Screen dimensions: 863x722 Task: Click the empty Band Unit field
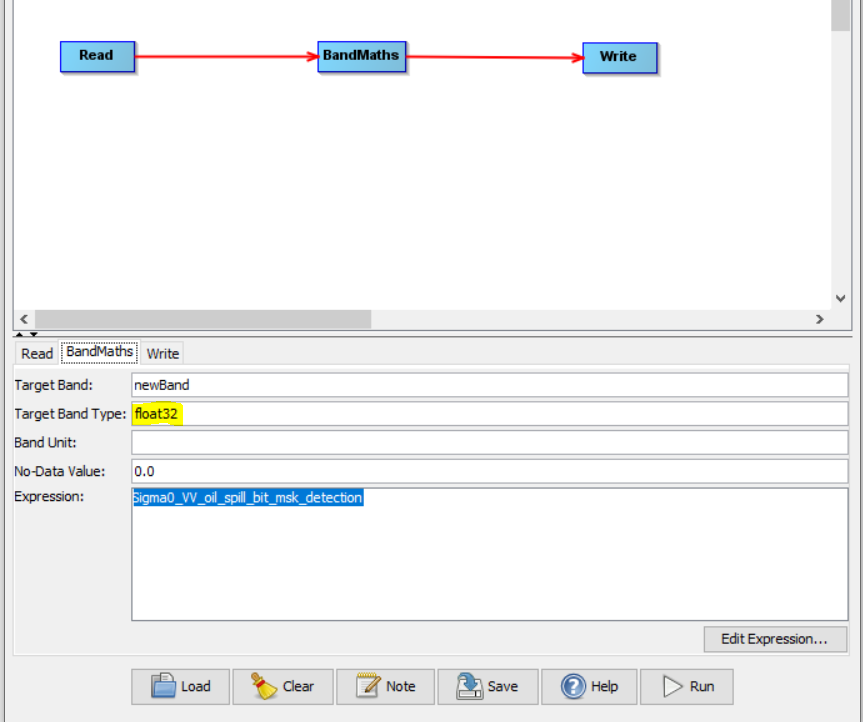pyautogui.click(x=489, y=442)
